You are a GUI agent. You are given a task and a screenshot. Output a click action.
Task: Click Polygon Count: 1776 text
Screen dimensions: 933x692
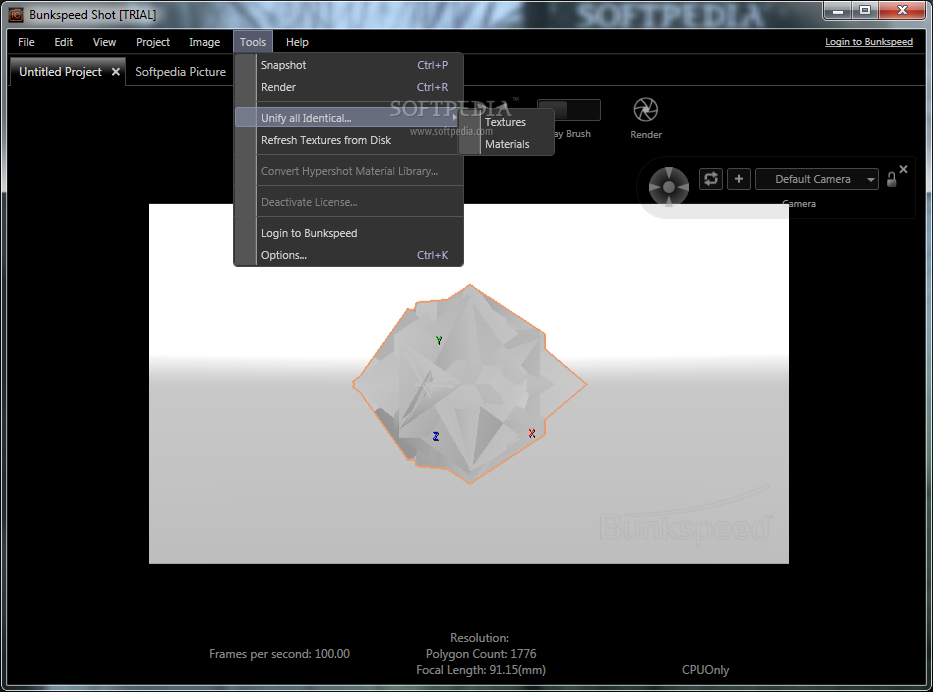click(481, 654)
